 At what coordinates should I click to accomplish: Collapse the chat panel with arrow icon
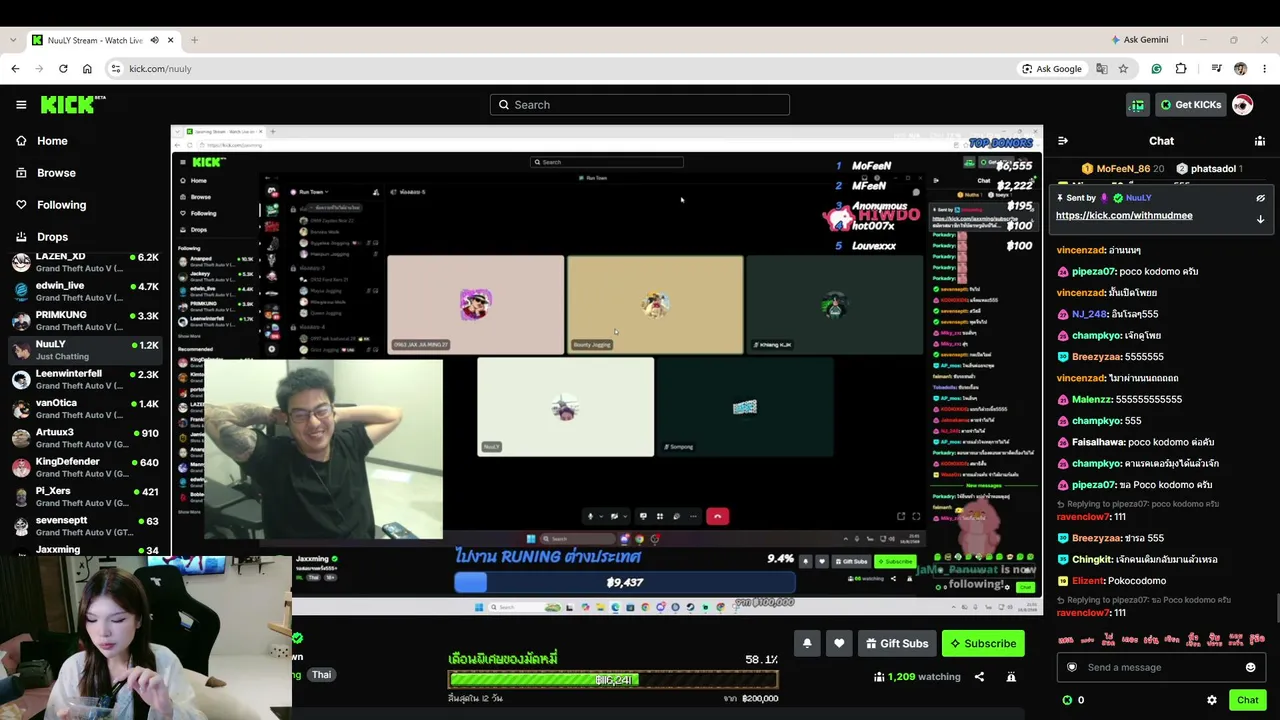point(1063,141)
